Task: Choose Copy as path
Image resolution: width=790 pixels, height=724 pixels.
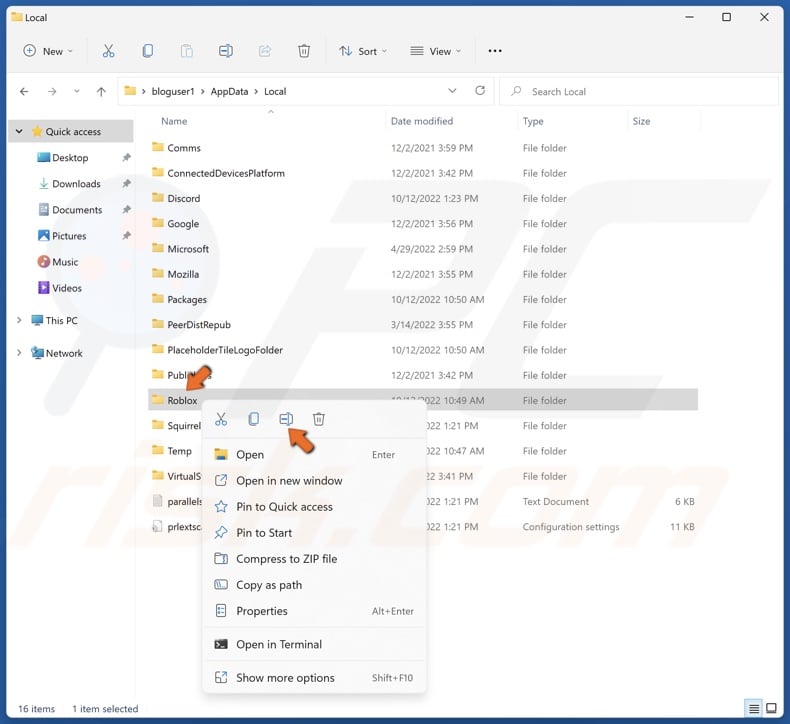Action: (314, 585)
